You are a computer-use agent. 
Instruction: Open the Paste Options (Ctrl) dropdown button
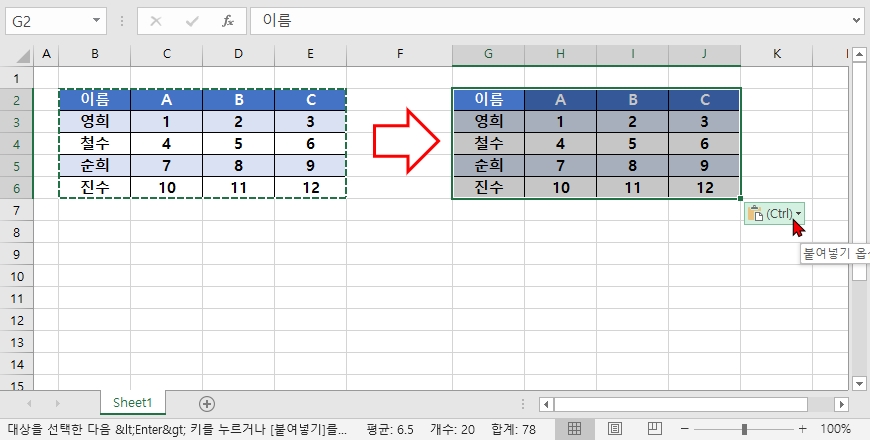pyautogui.click(x=774, y=213)
